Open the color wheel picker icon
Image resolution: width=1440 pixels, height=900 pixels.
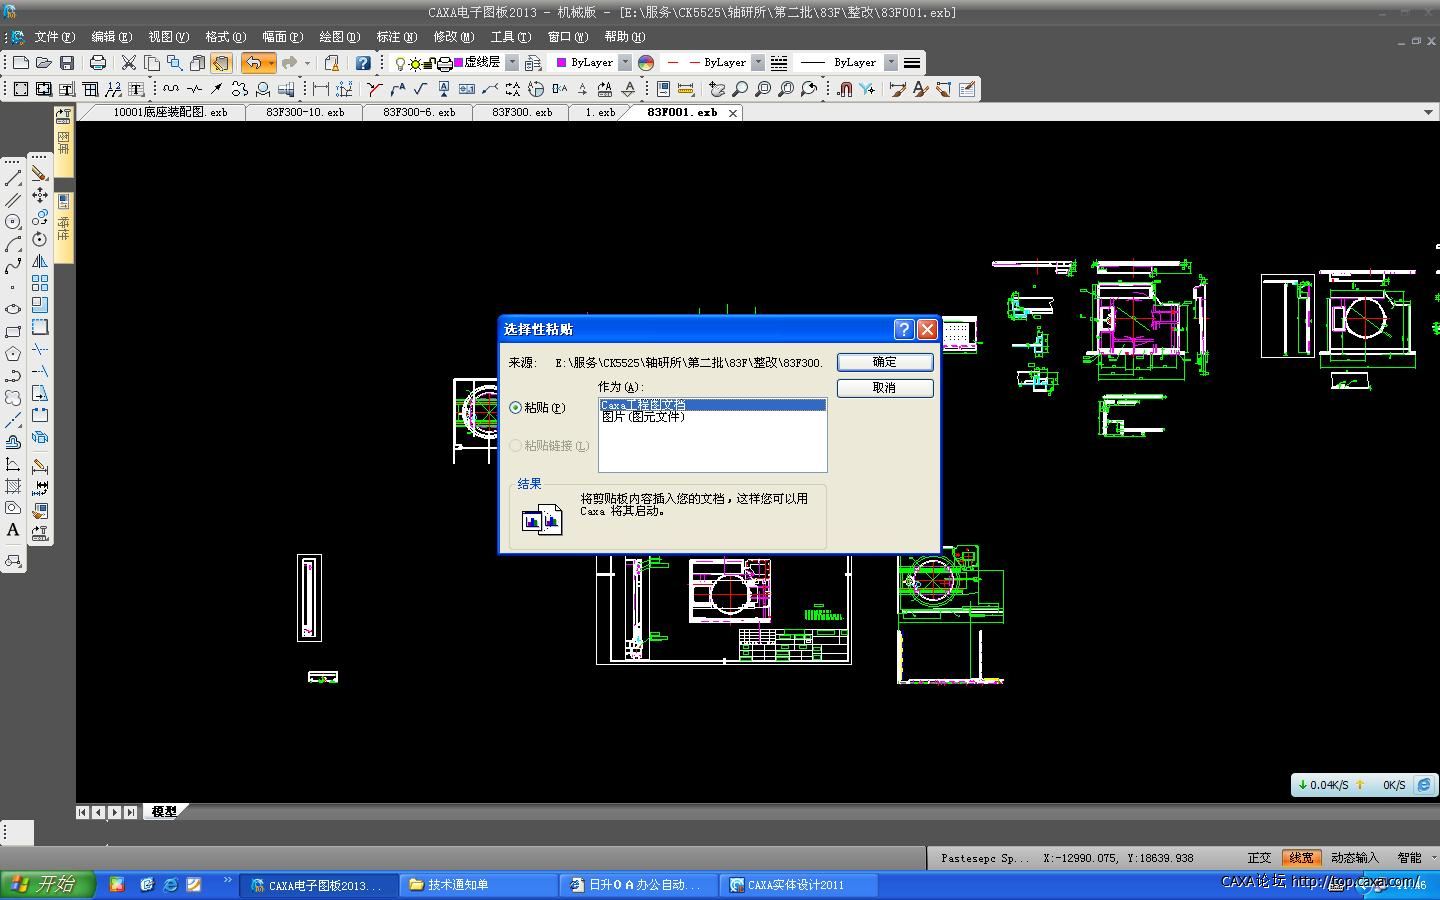[646, 63]
